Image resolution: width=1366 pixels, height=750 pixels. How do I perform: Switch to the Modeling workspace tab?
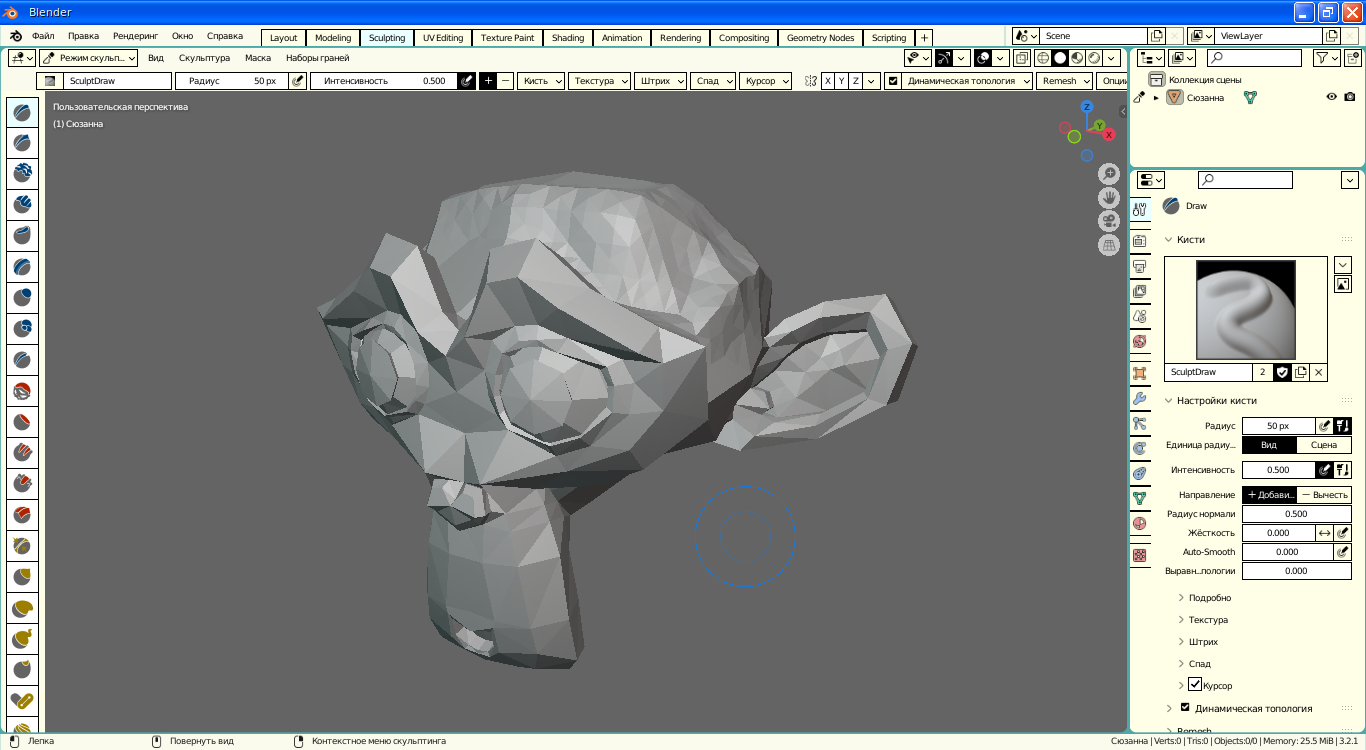[x=333, y=38]
